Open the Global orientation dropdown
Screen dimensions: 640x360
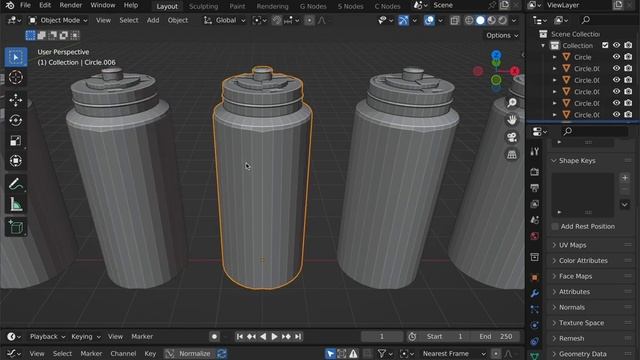[224, 20]
